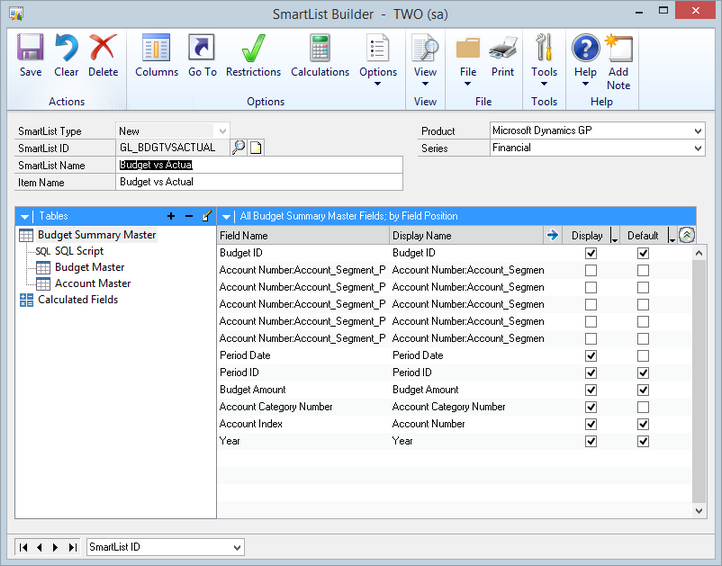Go to first record navigation button

point(23,547)
